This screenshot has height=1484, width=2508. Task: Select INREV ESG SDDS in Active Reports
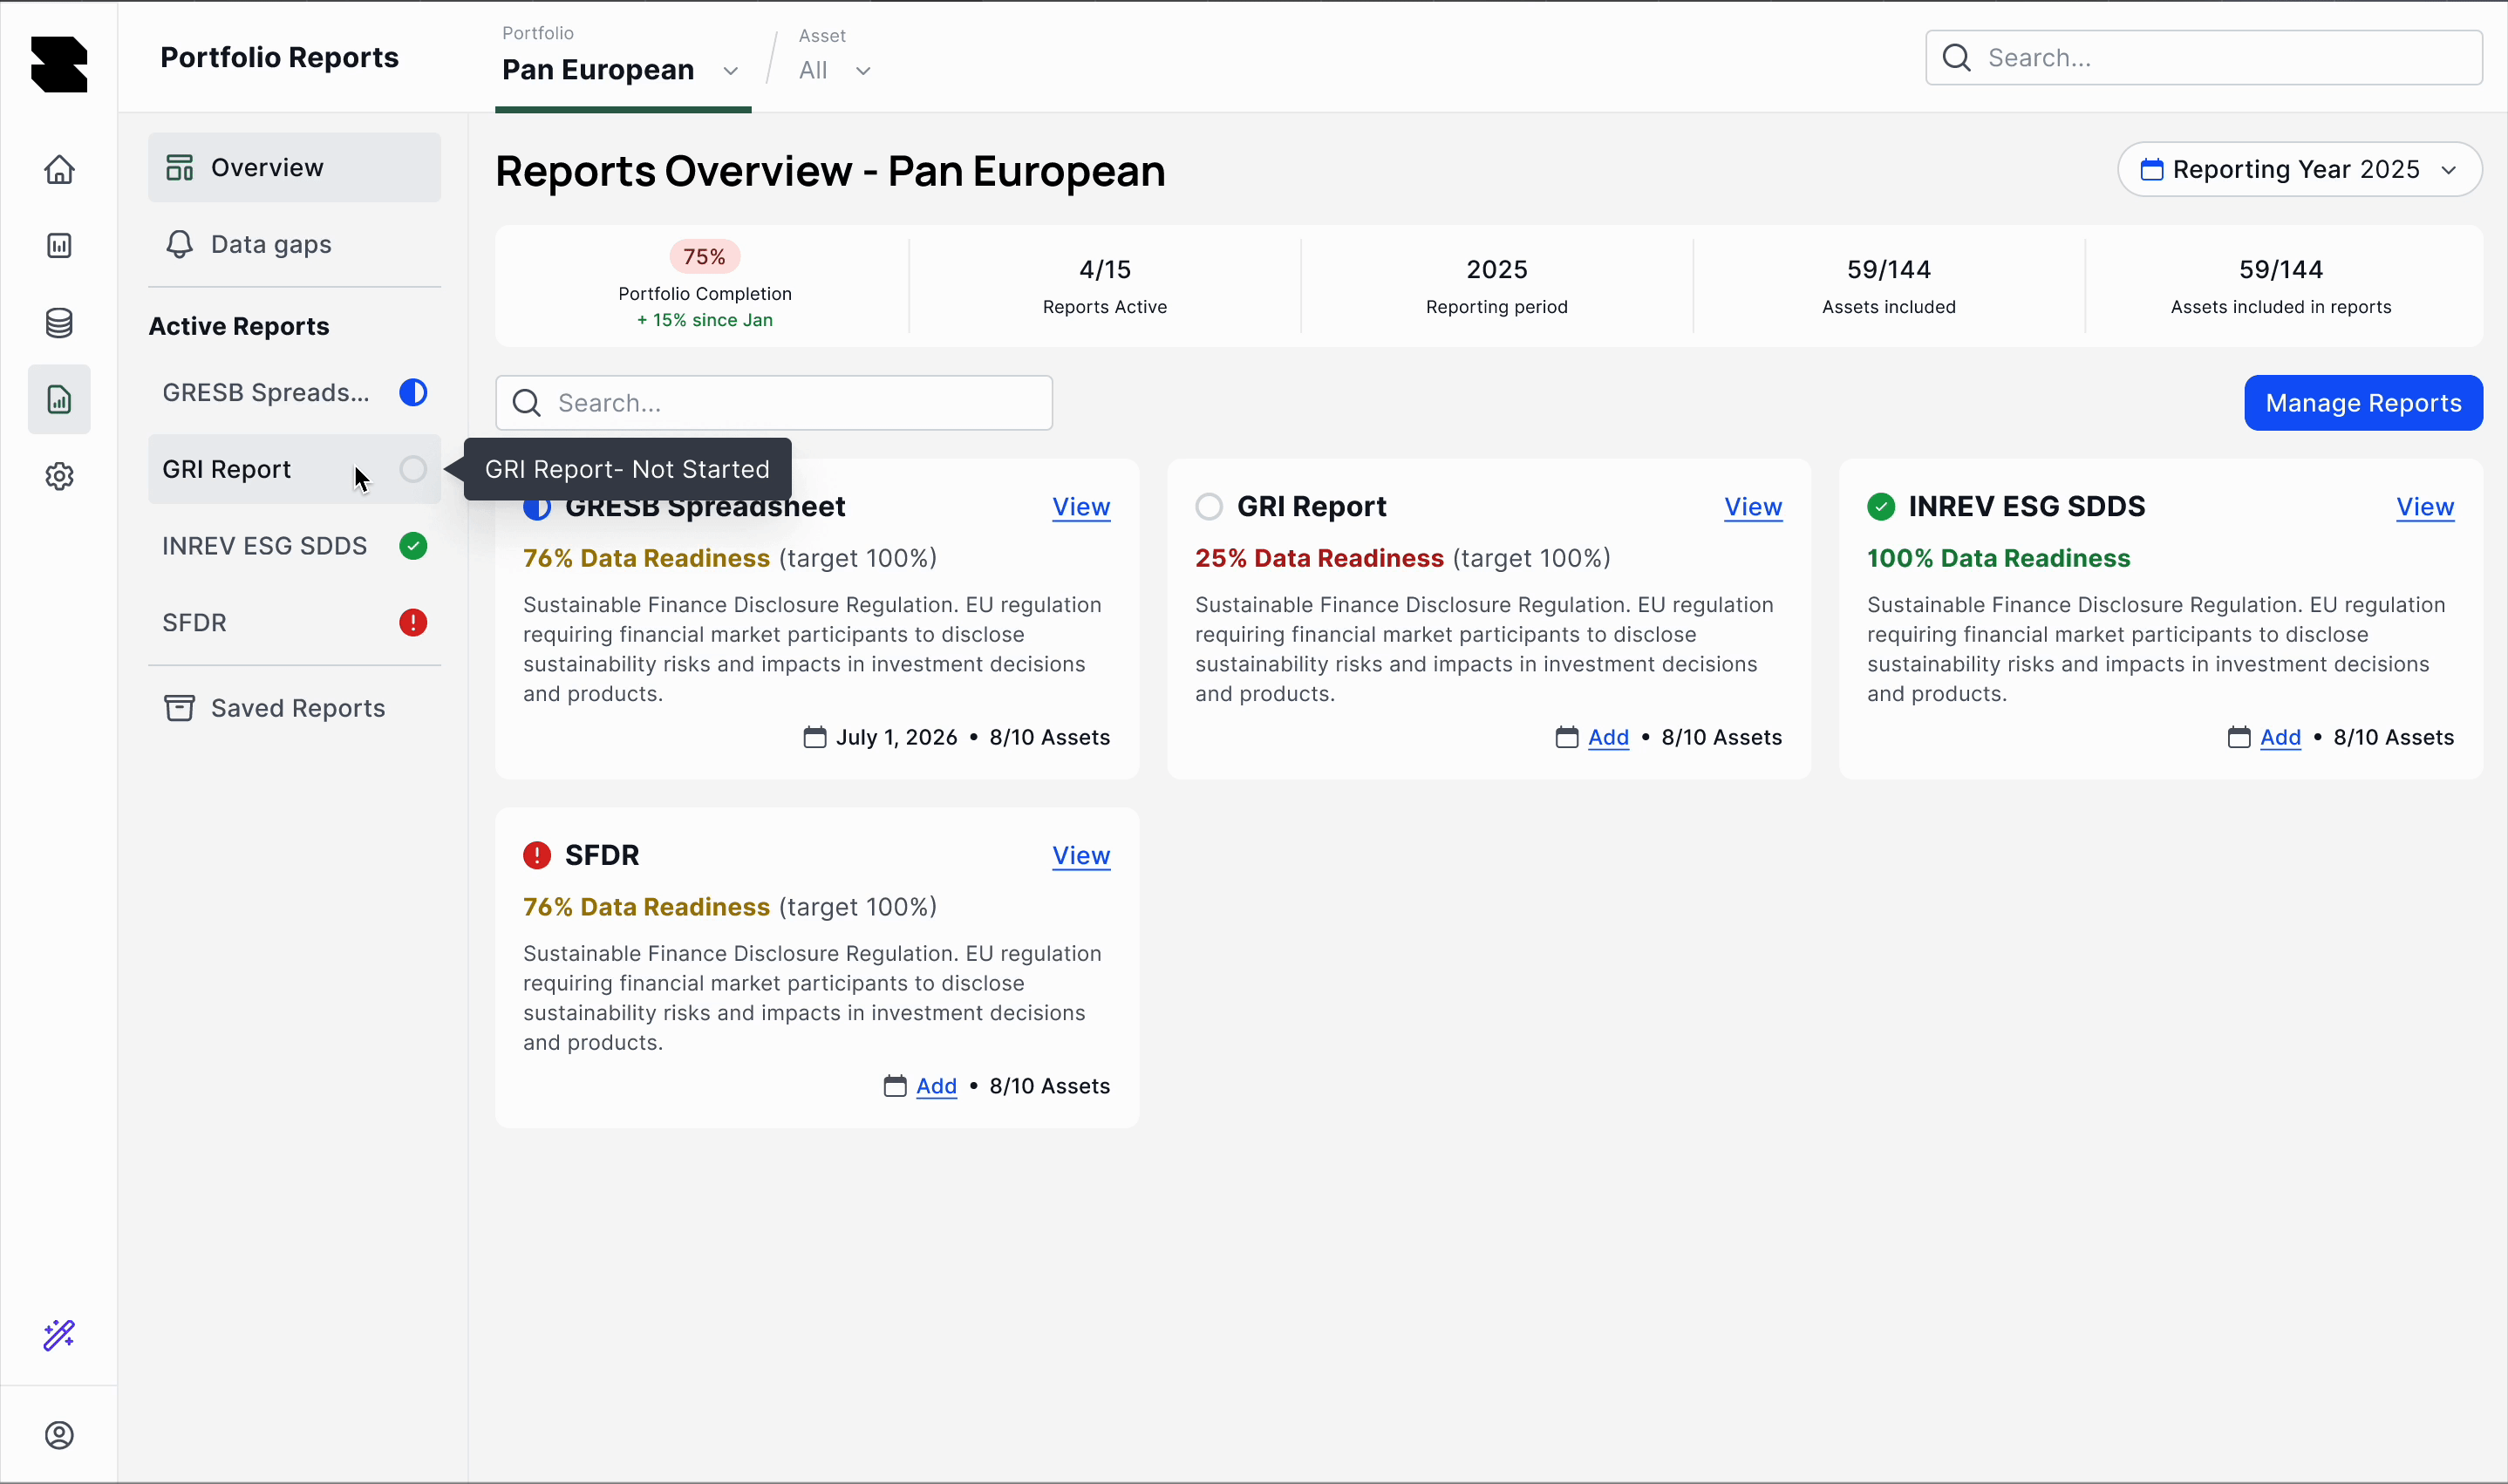(x=294, y=546)
